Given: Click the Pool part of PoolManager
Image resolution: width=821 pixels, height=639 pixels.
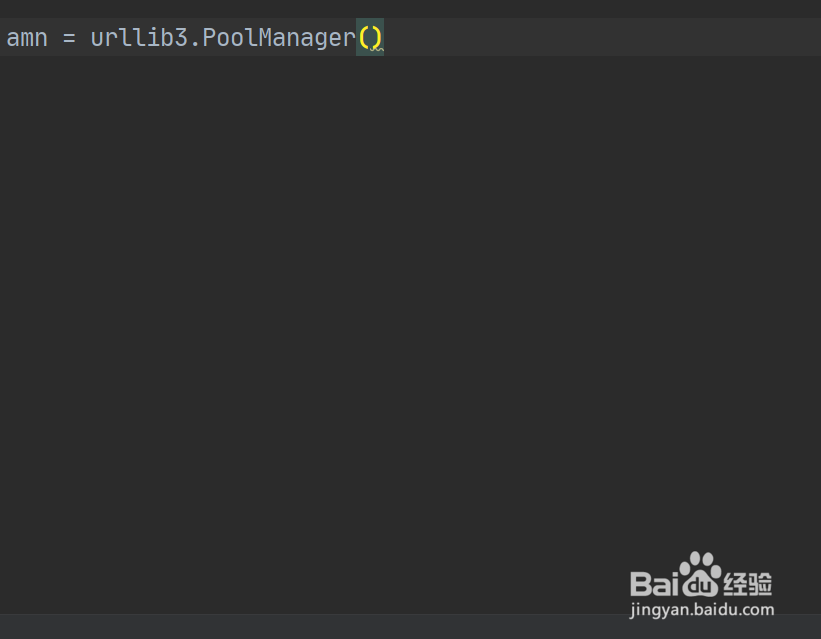Looking at the screenshot, I should [229, 38].
